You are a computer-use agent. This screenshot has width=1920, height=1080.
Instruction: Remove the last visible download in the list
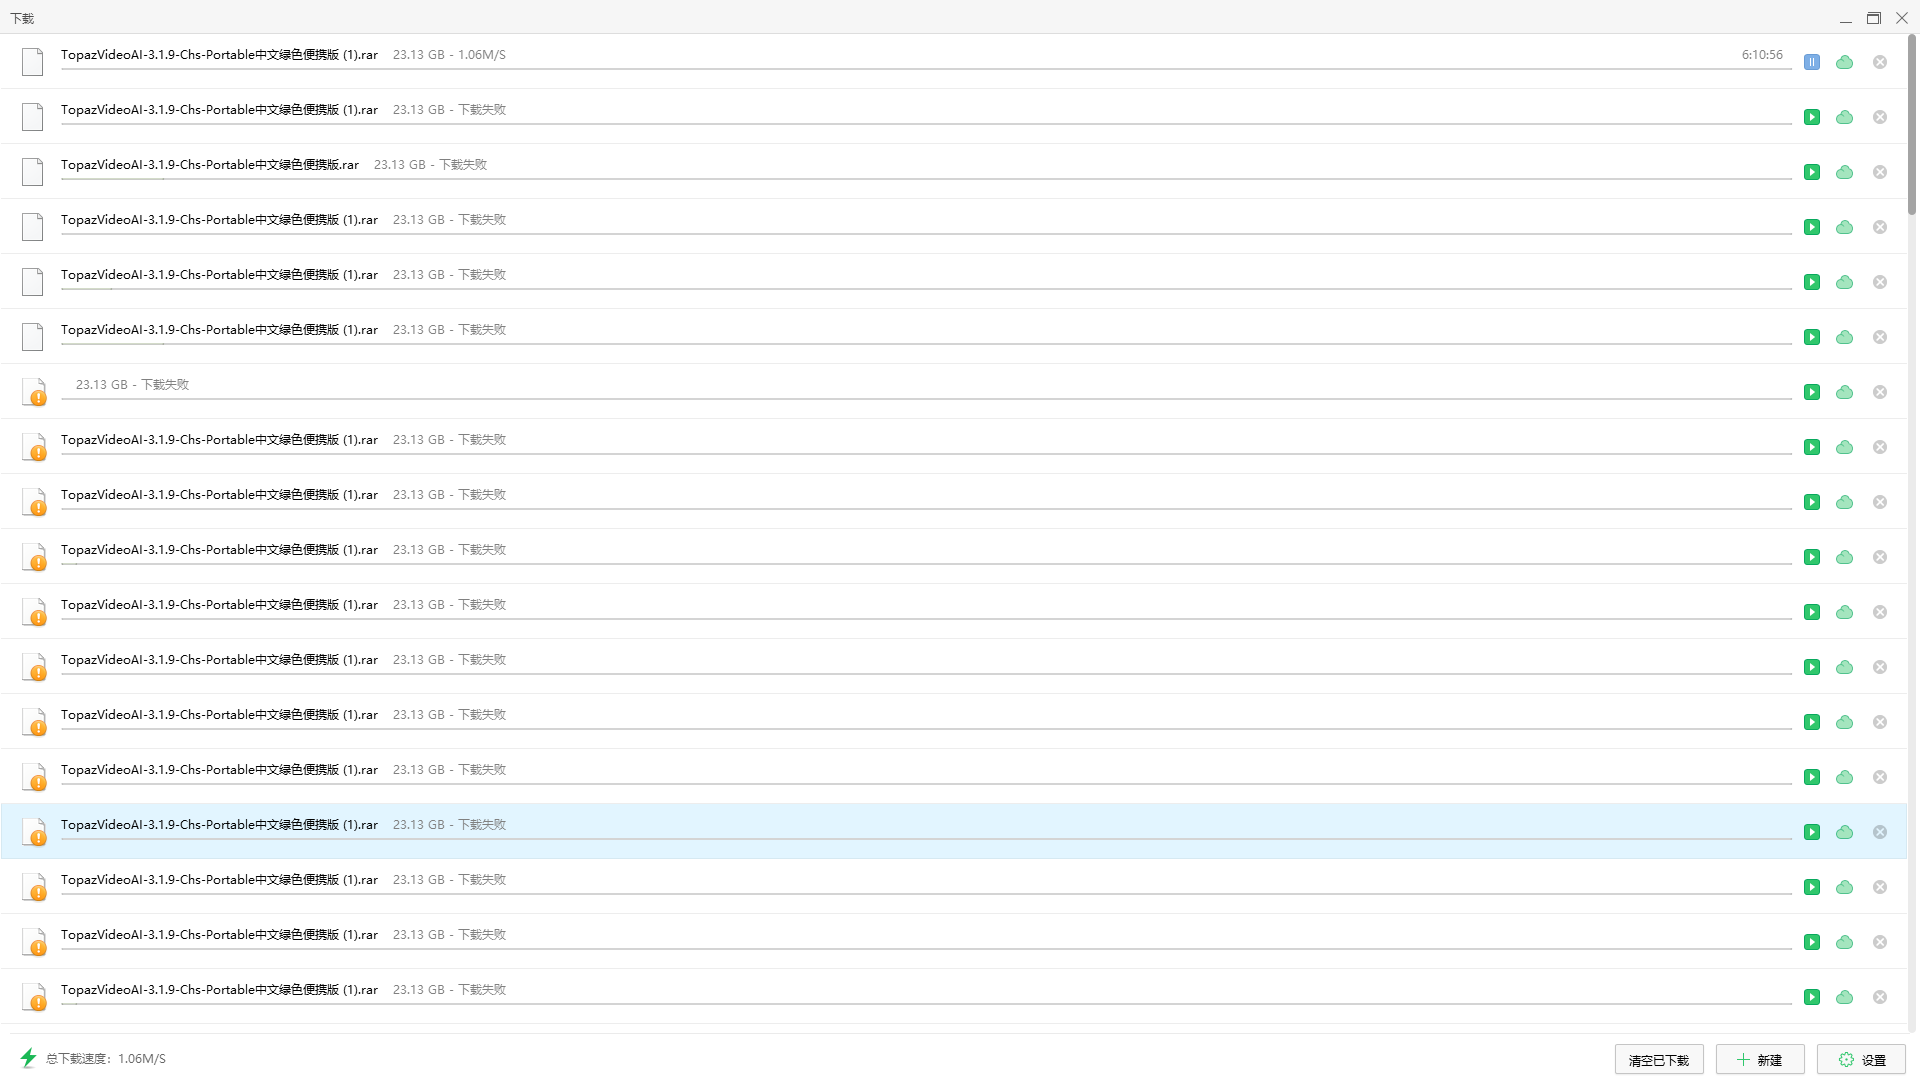pyautogui.click(x=1880, y=997)
